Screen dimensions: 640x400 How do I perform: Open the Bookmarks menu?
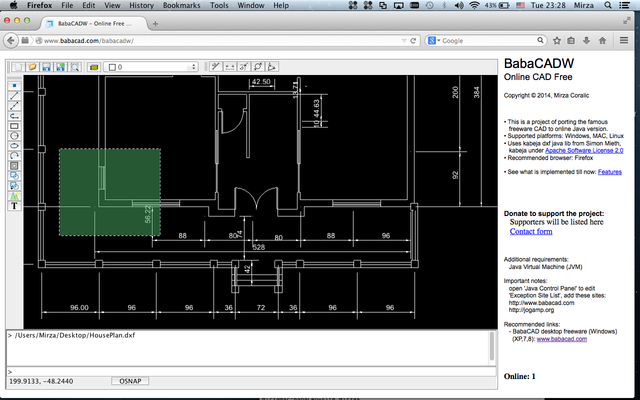coord(182,5)
